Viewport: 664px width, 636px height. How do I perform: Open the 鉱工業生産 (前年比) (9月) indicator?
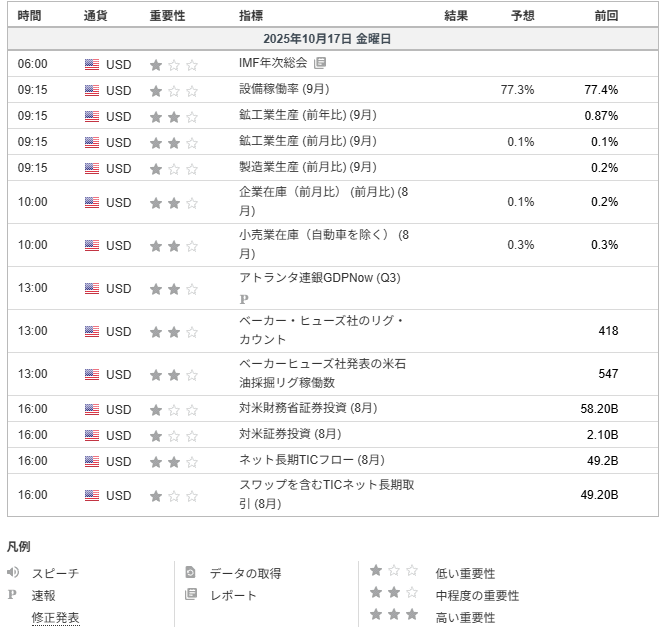(x=308, y=115)
